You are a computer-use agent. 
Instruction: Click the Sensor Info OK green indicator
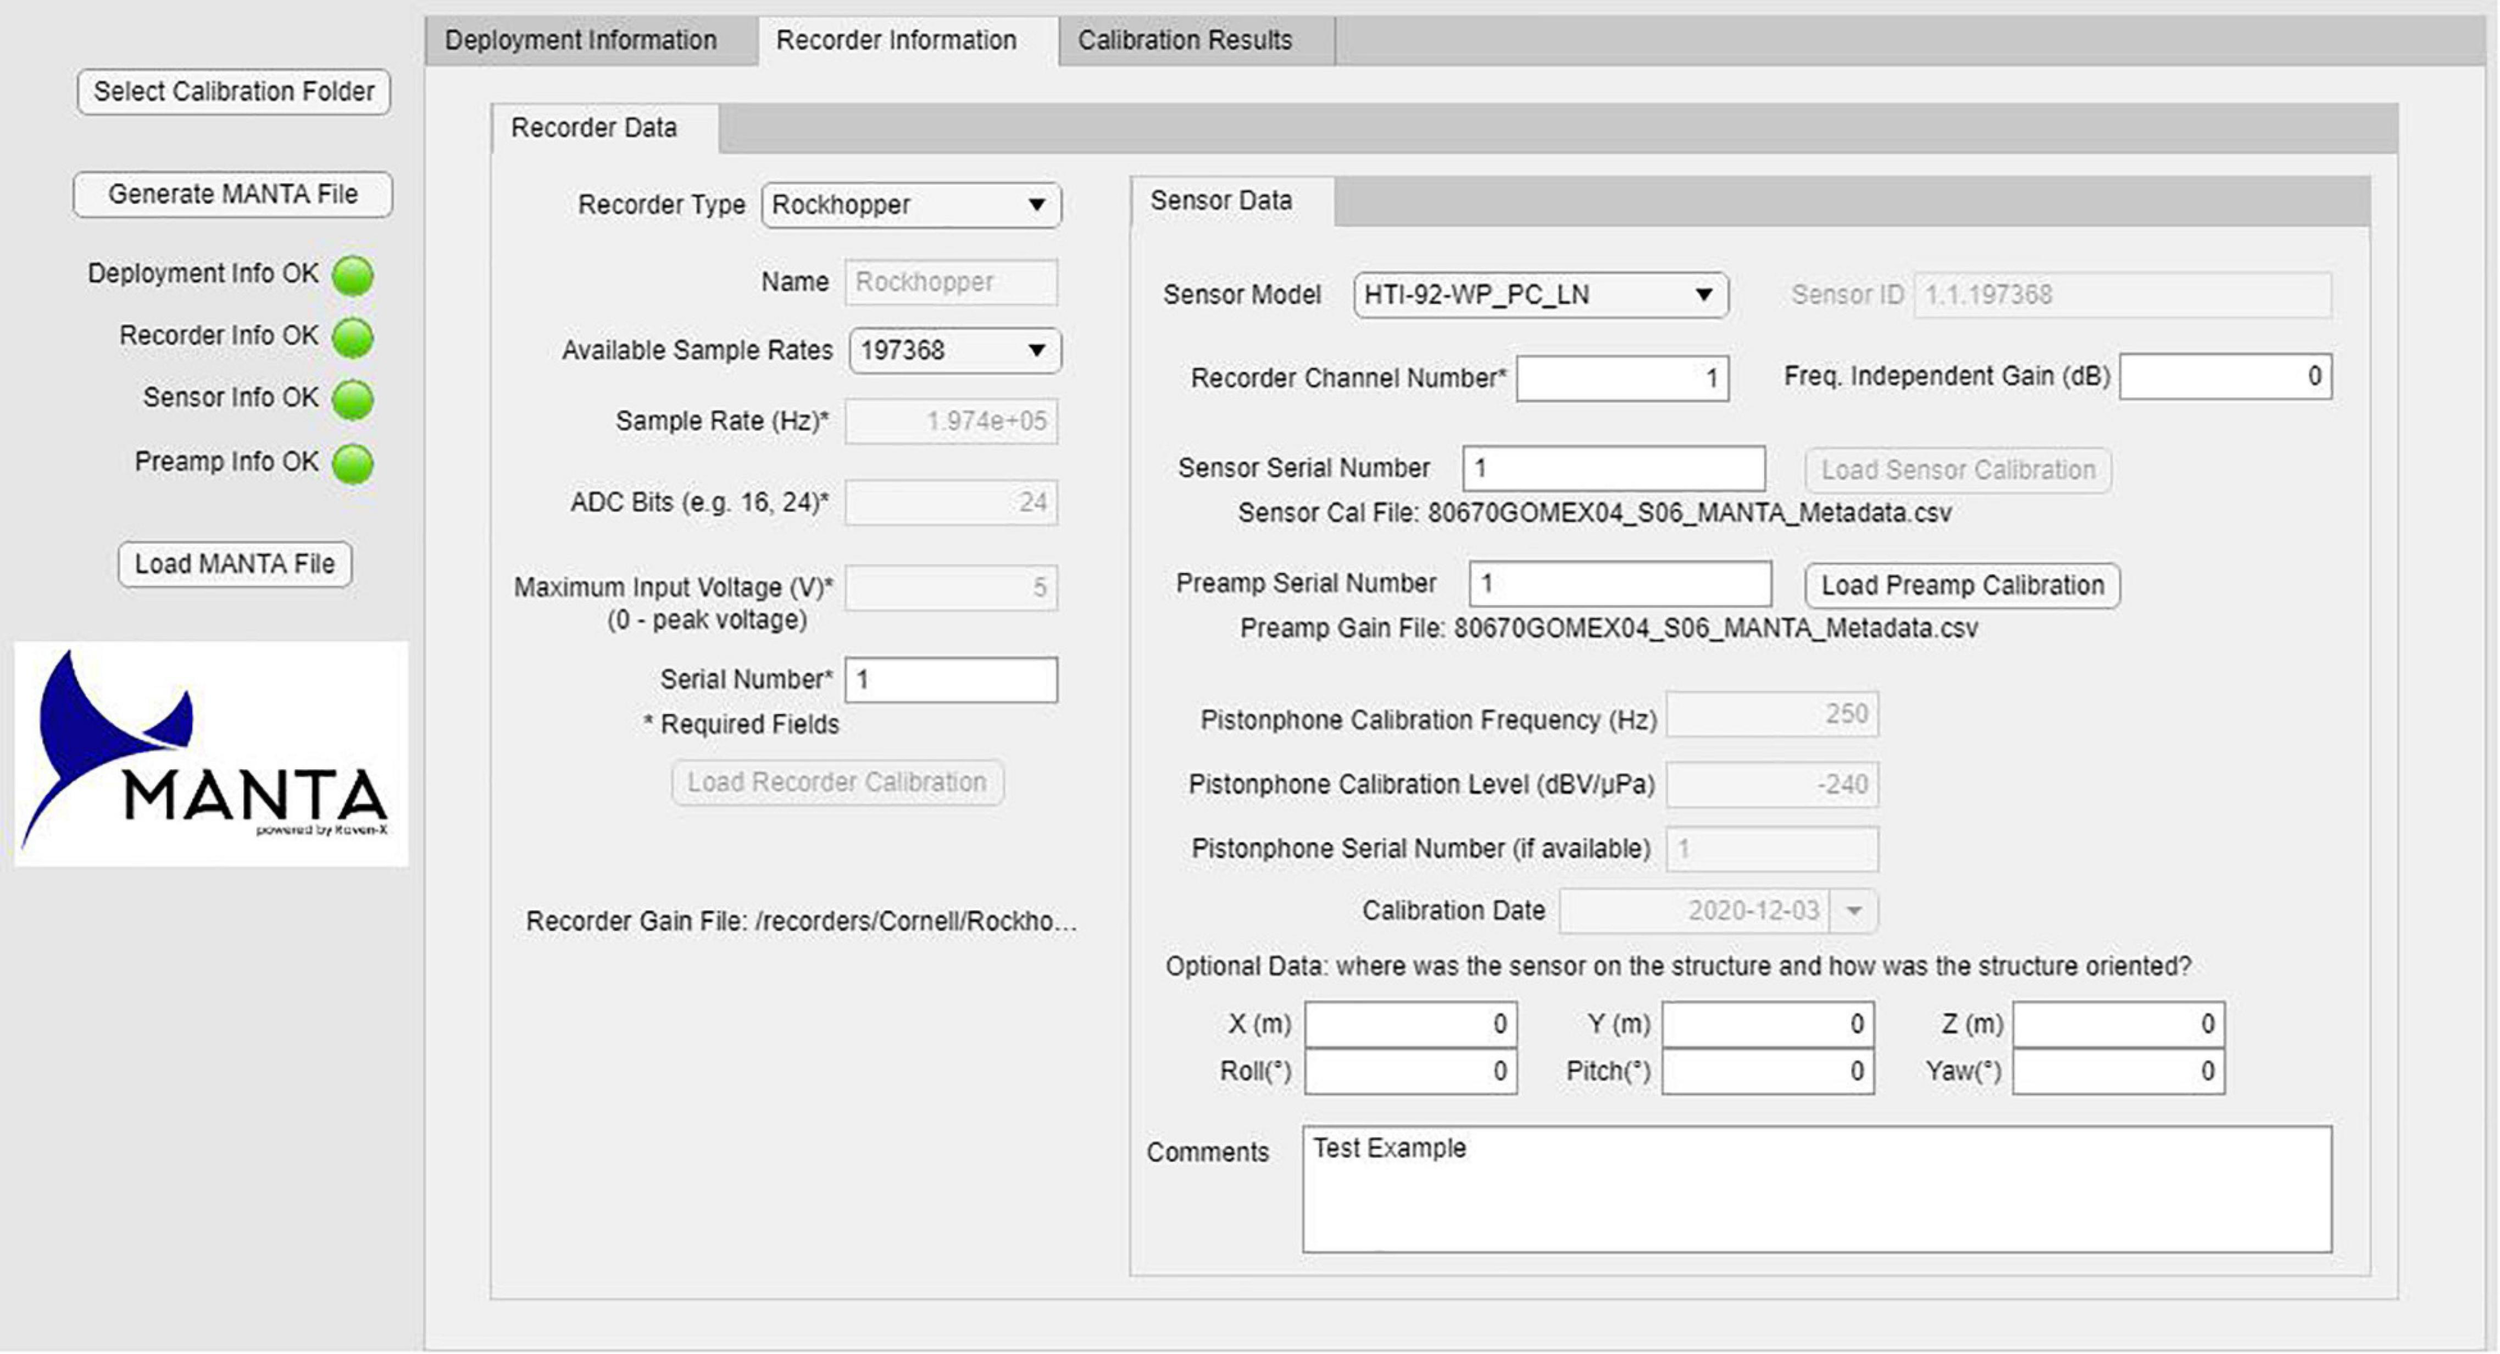coord(353,399)
